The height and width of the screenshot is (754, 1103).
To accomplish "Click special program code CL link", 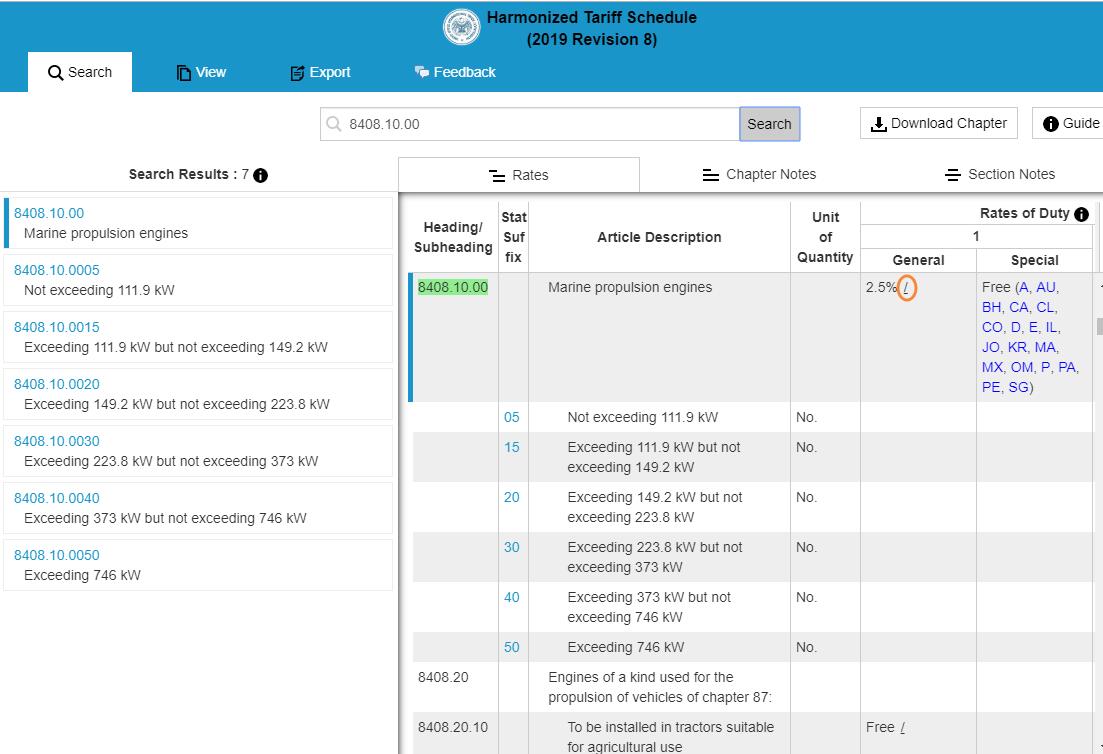I will pos(1045,307).
